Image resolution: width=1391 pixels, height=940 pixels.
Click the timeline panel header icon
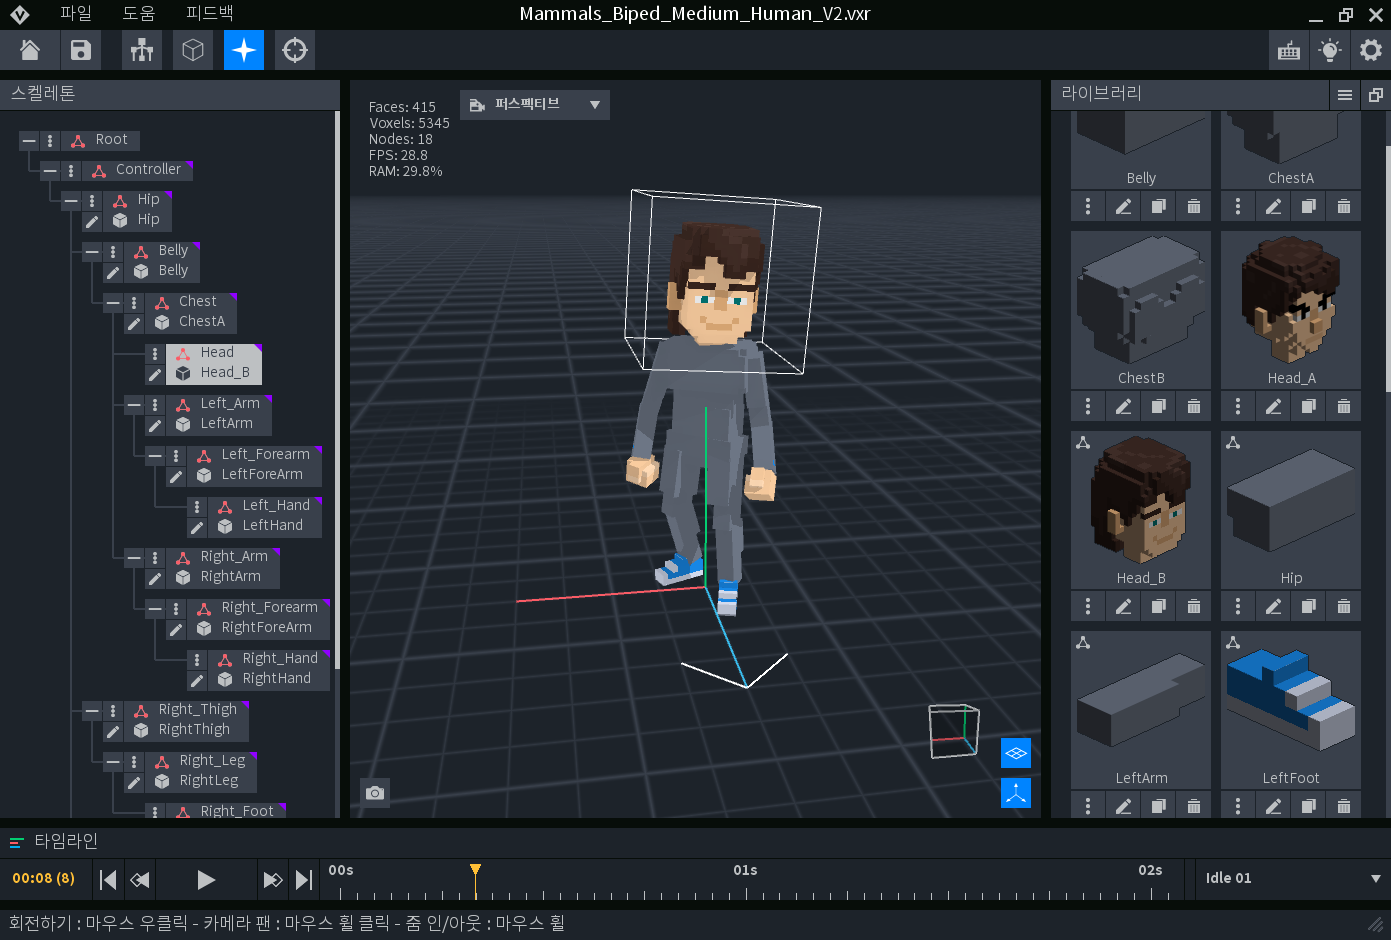16,842
